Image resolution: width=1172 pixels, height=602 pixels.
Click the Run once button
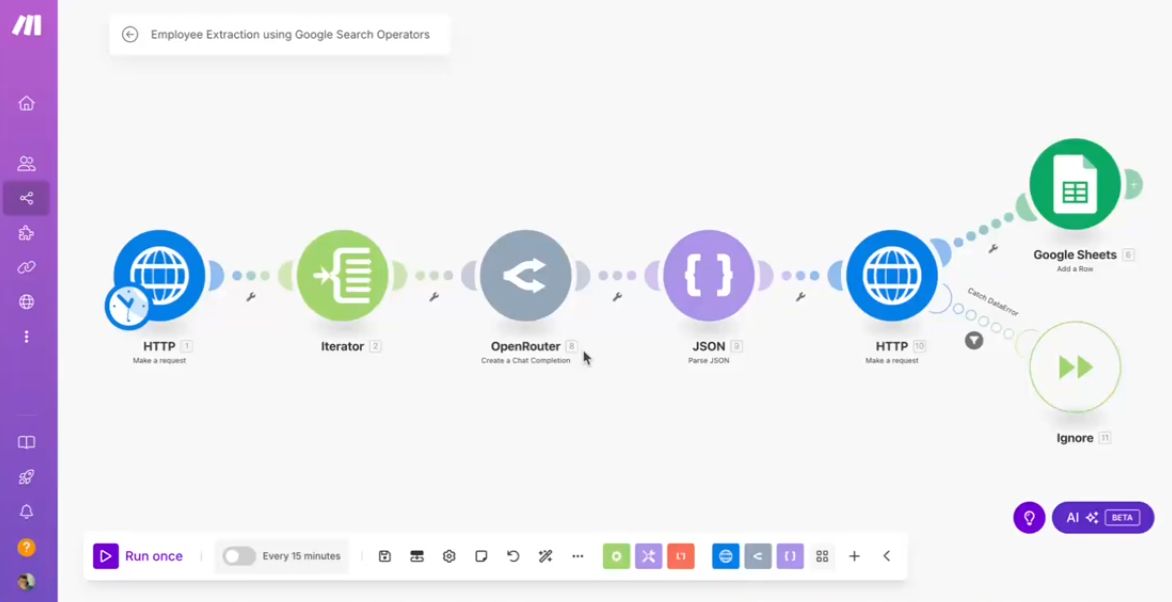pyautogui.click(x=138, y=556)
